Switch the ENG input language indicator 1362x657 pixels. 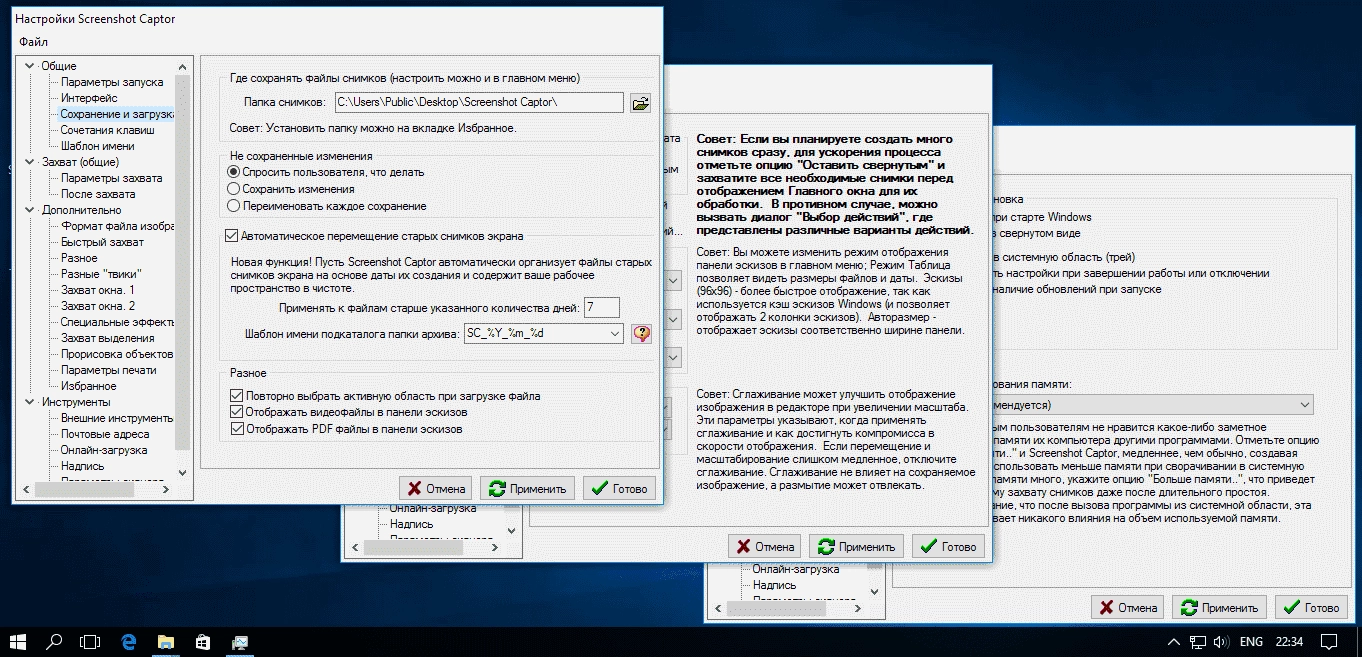pos(1251,641)
